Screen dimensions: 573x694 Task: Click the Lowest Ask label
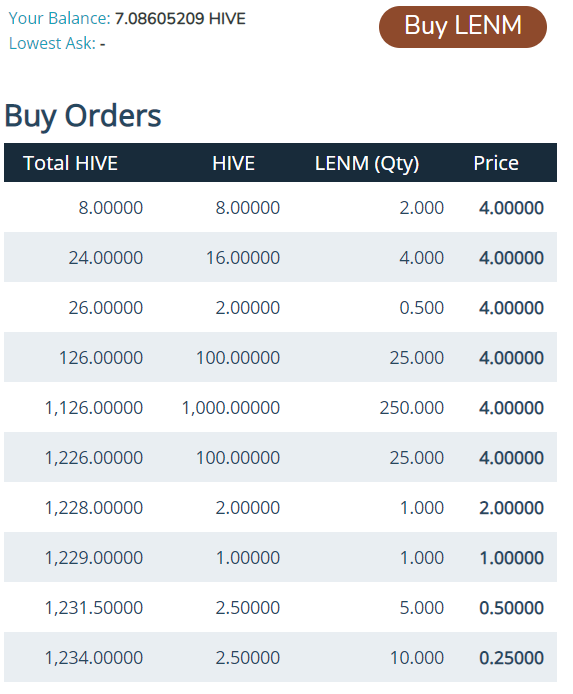pos(52,43)
